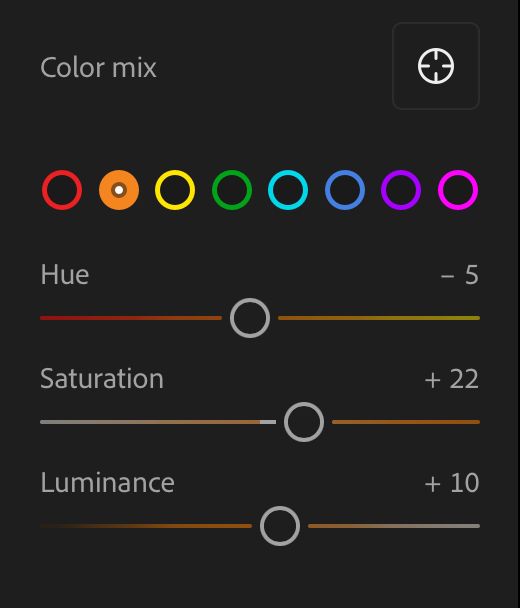This screenshot has height=608, width=520.
Task: Select the purple color circle
Action: click(401, 190)
